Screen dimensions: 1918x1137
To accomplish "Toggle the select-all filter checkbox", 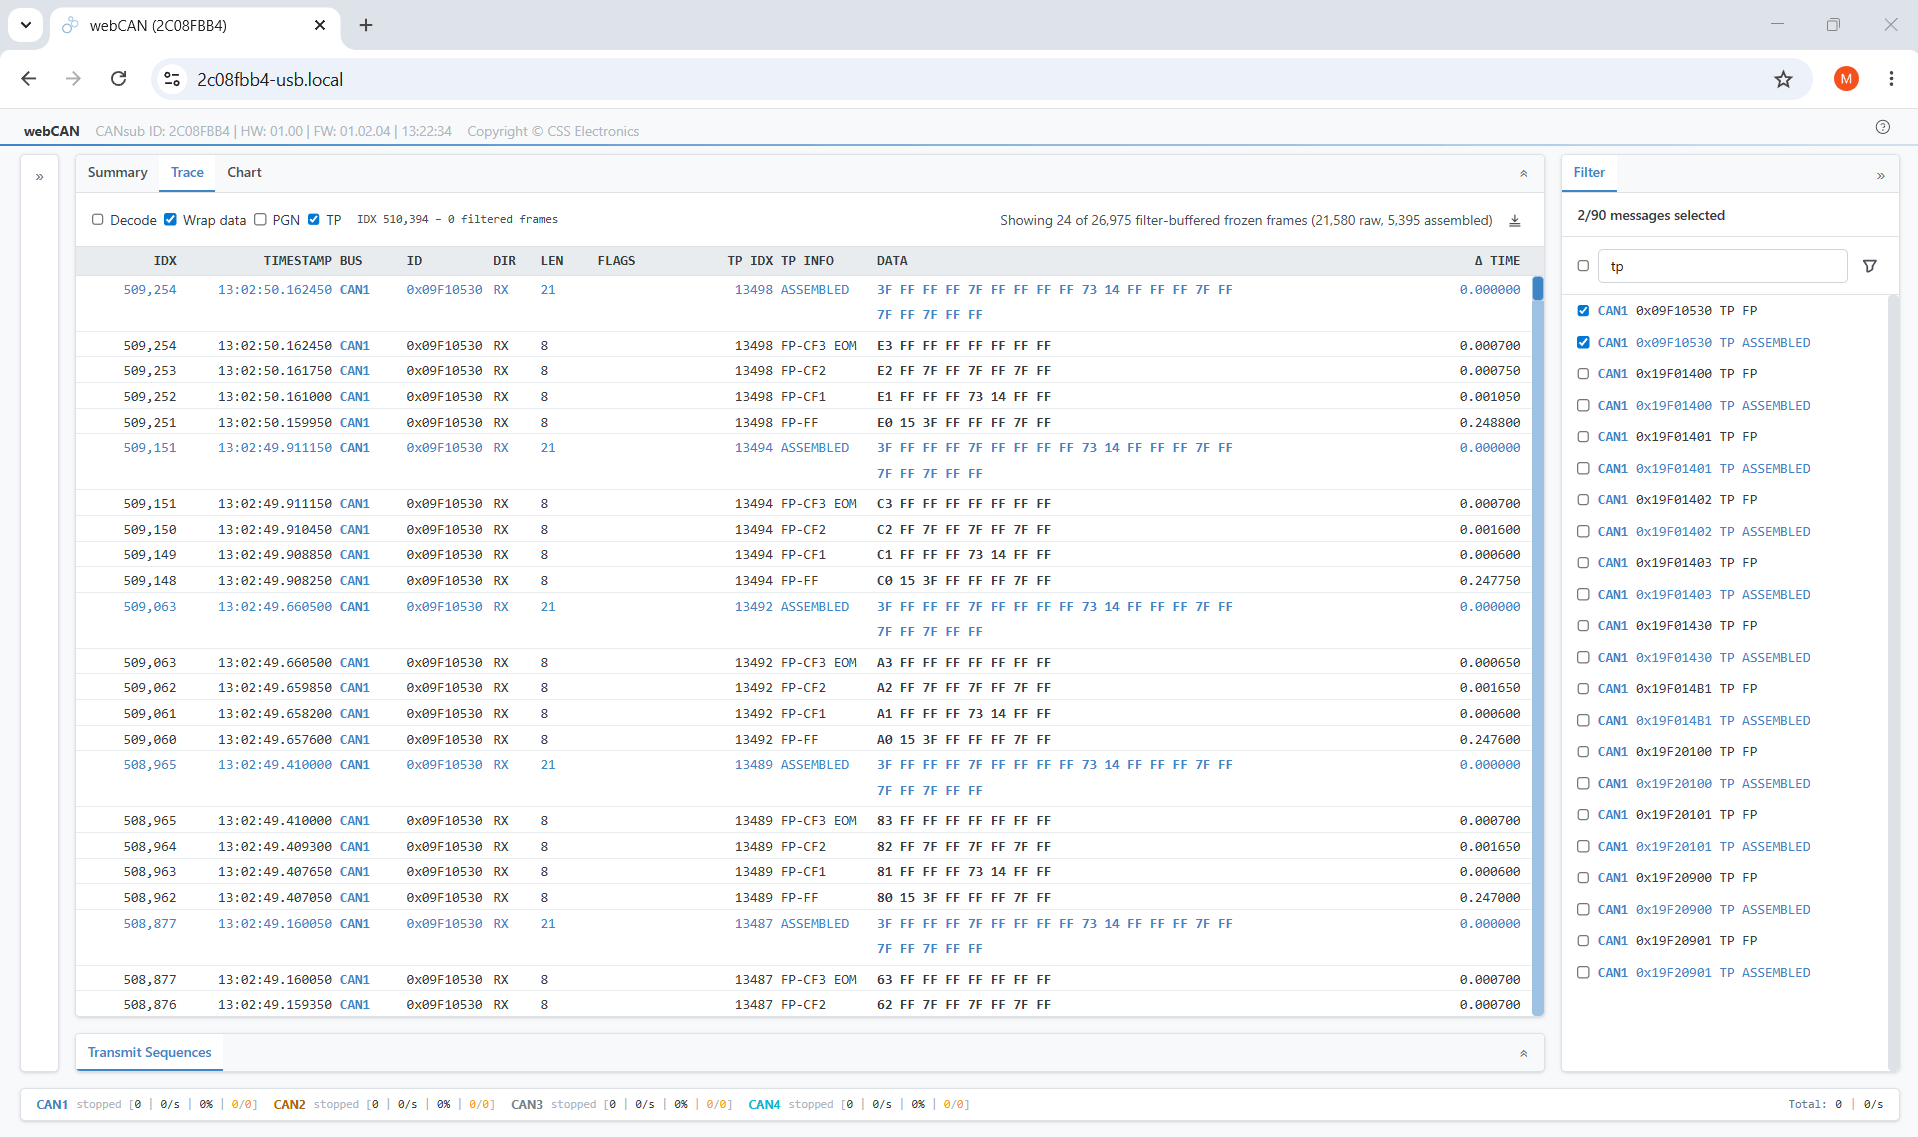I will click(x=1583, y=266).
